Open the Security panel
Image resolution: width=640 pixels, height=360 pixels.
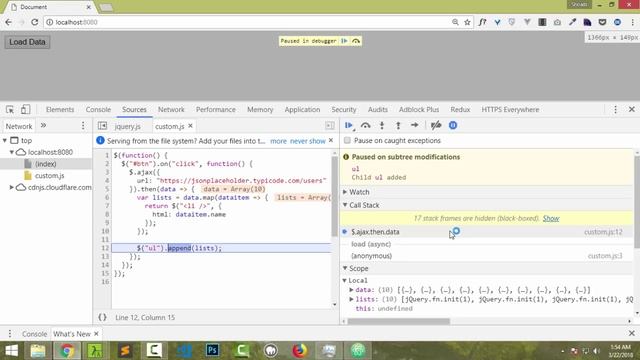click(344, 109)
